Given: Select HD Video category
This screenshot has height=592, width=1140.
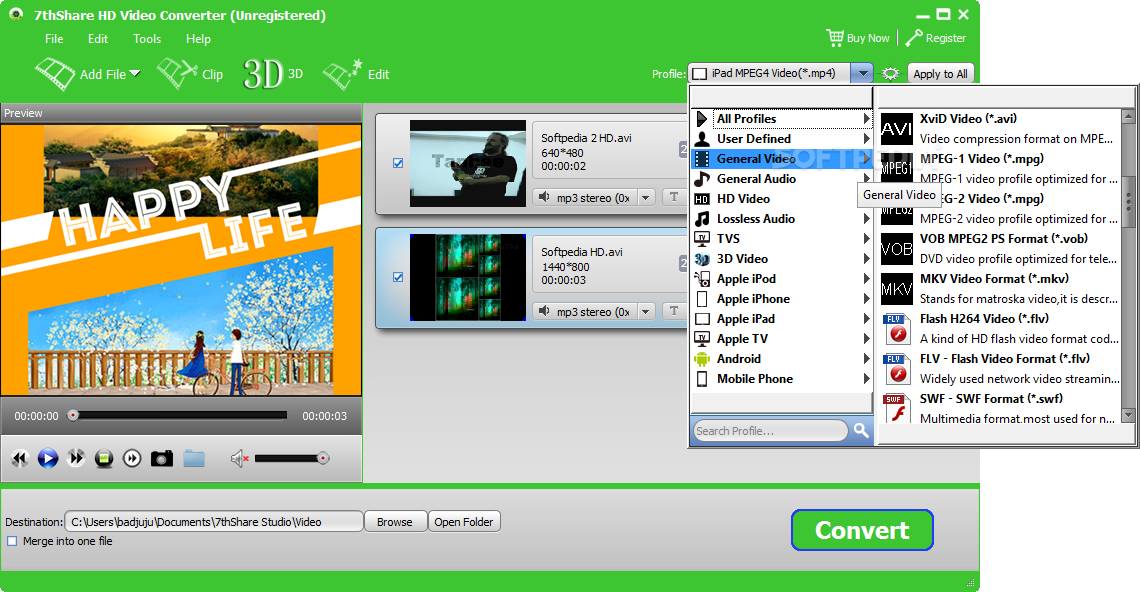Looking at the screenshot, I should tap(782, 199).
